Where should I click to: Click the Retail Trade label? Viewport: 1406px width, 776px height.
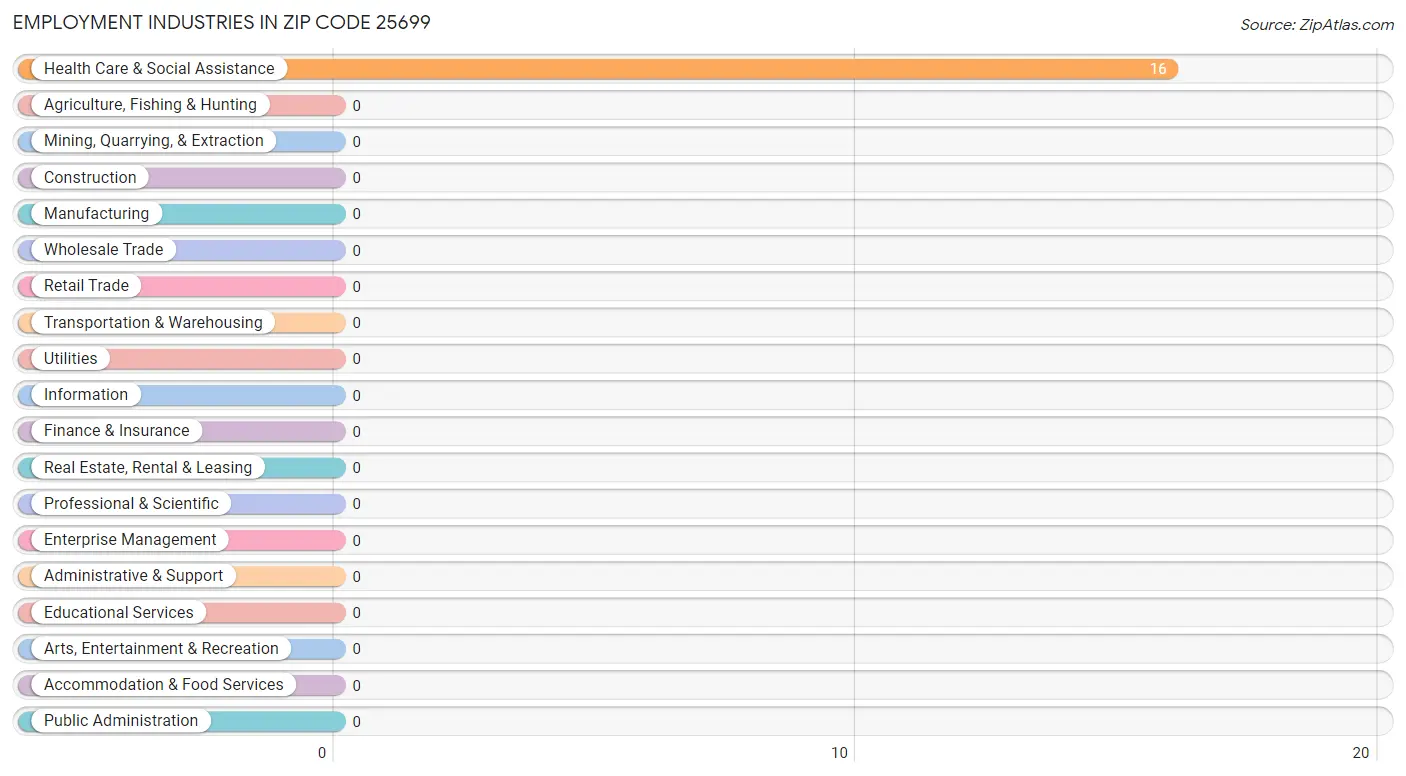[86, 285]
